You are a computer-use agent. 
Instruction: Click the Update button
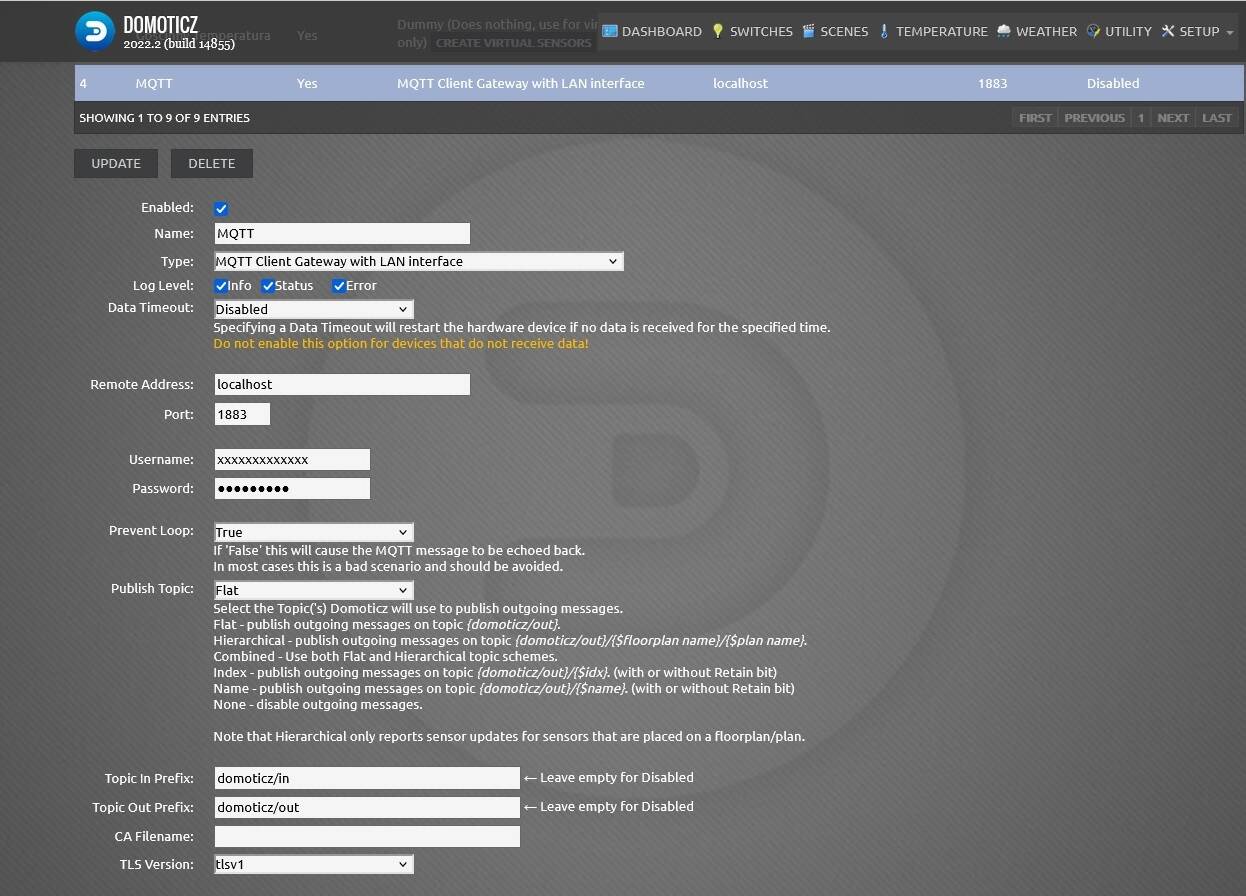(116, 163)
